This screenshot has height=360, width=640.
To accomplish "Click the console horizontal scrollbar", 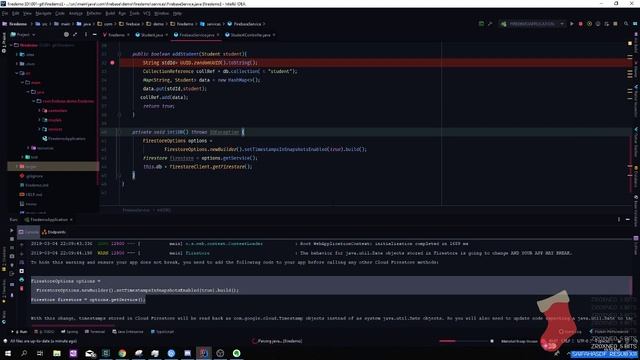I will click(73, 326).
